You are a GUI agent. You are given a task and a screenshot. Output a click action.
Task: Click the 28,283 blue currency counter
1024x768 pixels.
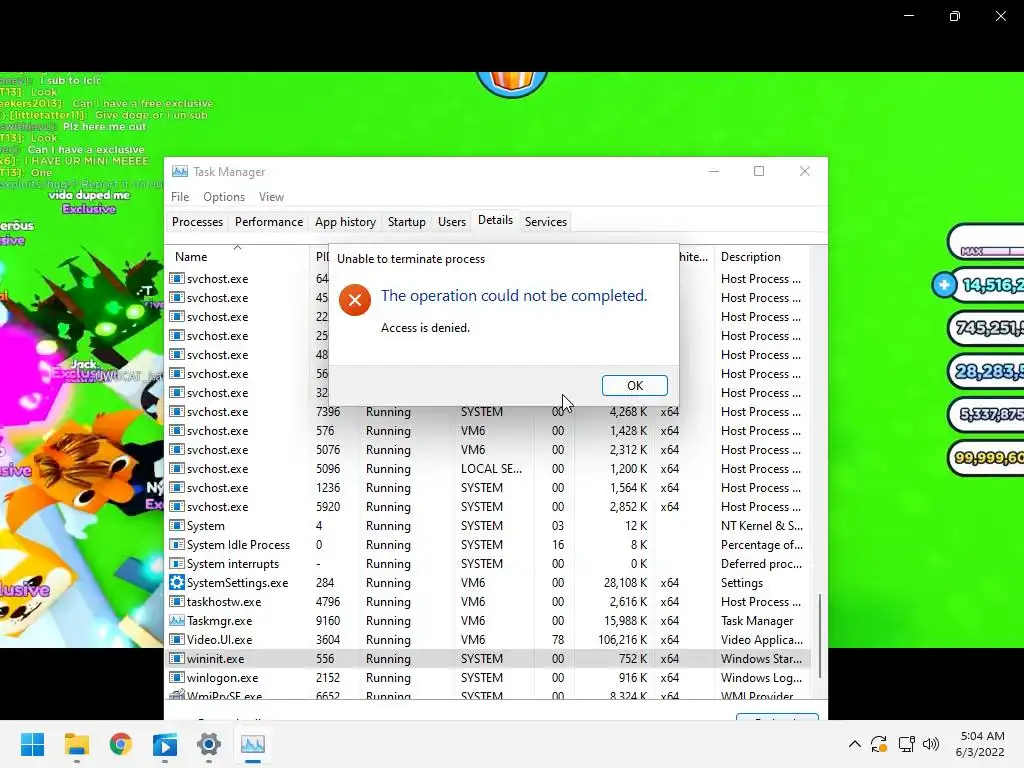coord(985,372)
